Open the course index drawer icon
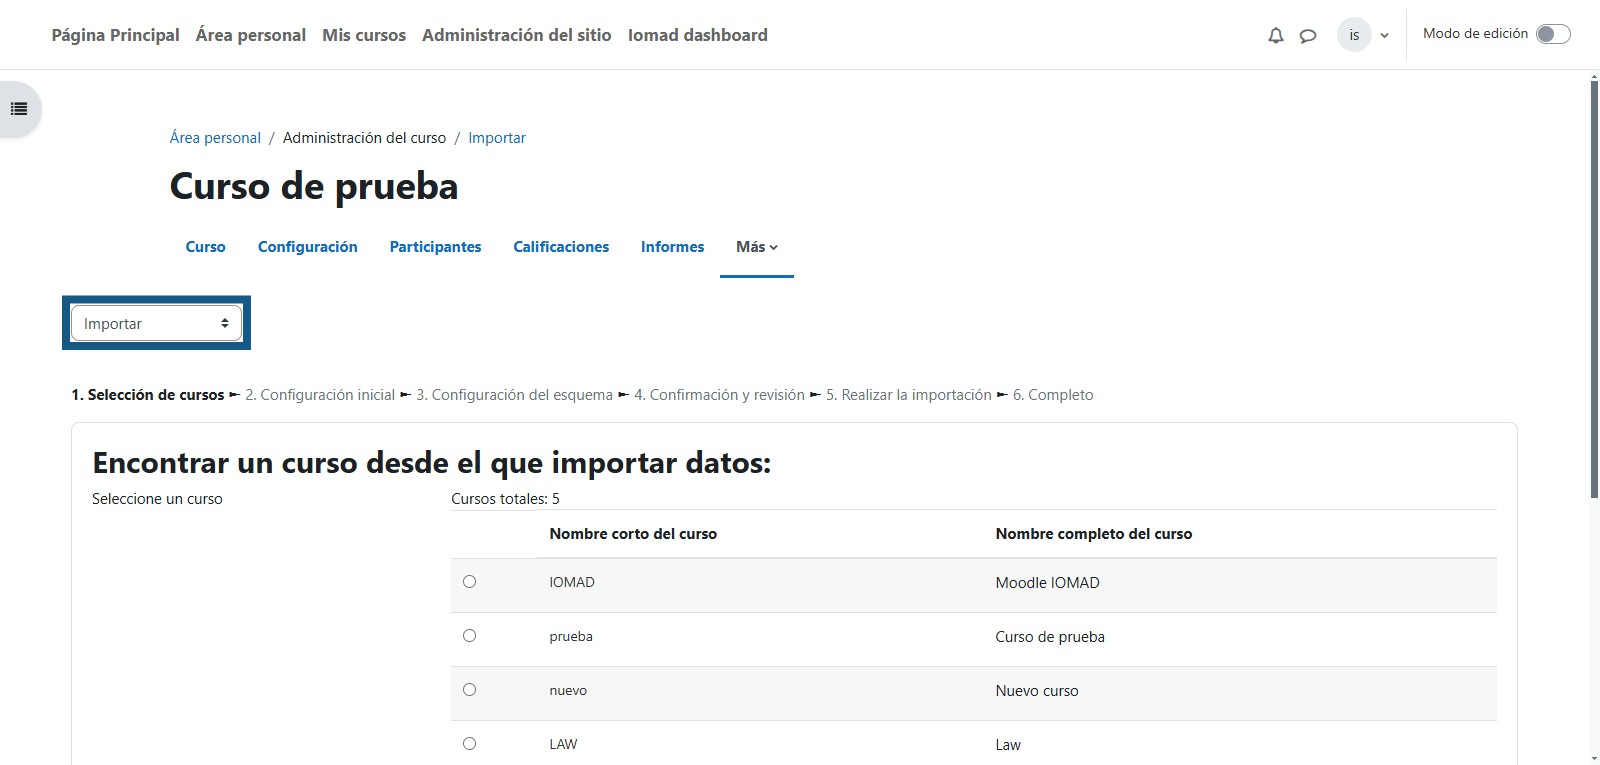 (x=19, y=109)
